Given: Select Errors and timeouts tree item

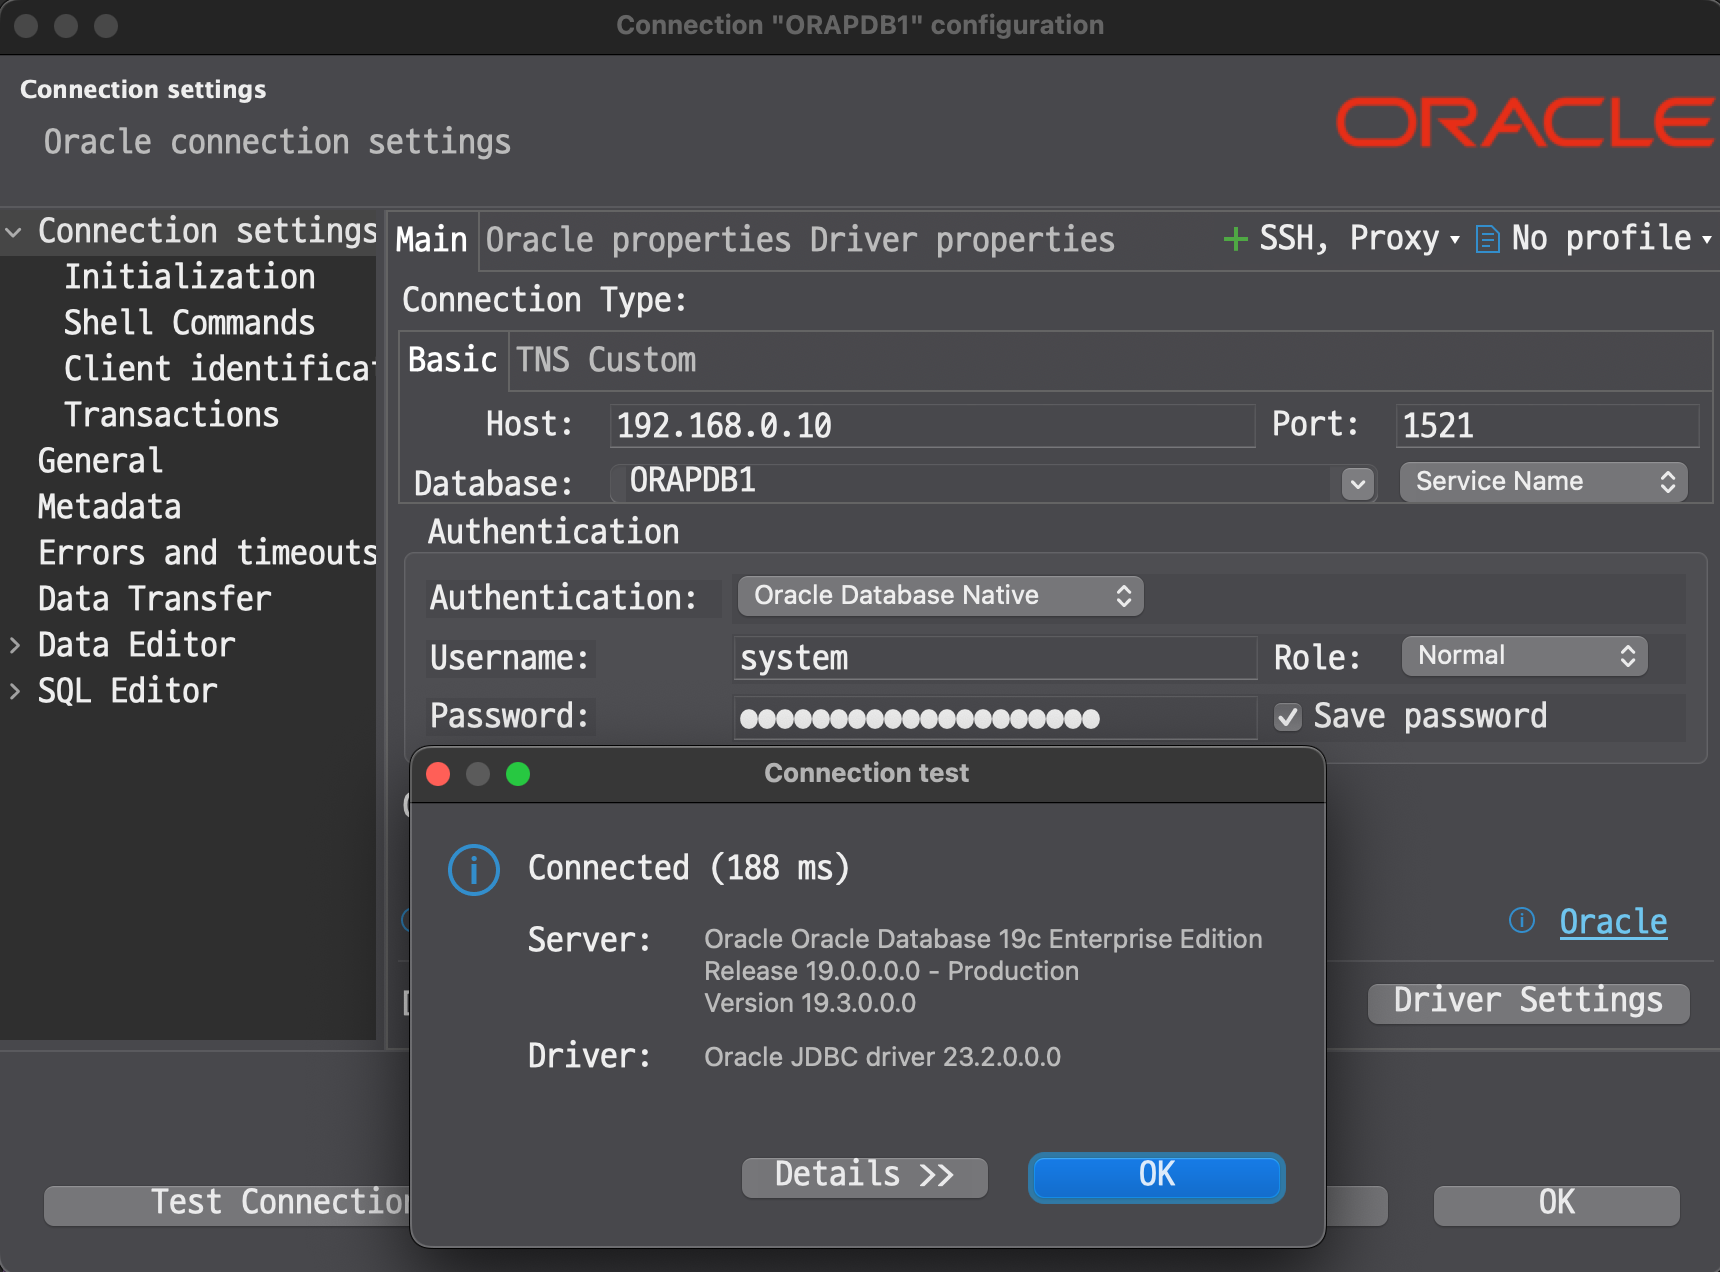Looking at the screenshot, I should pos(207,554).
